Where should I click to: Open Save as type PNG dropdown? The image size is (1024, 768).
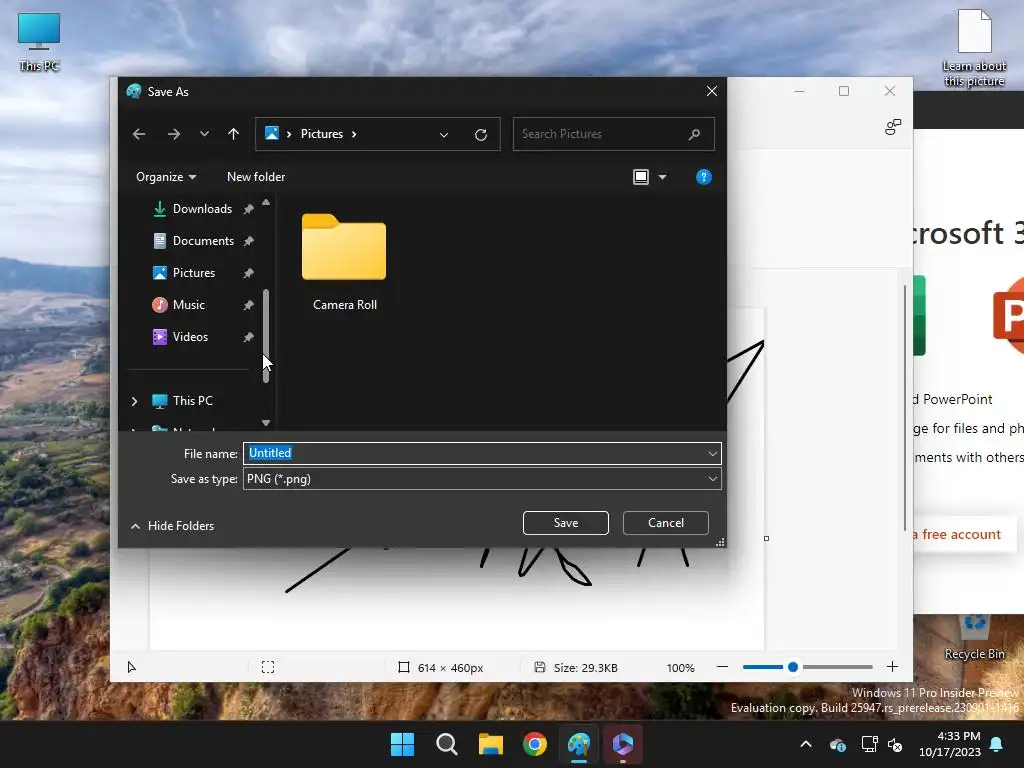[482, 479]
